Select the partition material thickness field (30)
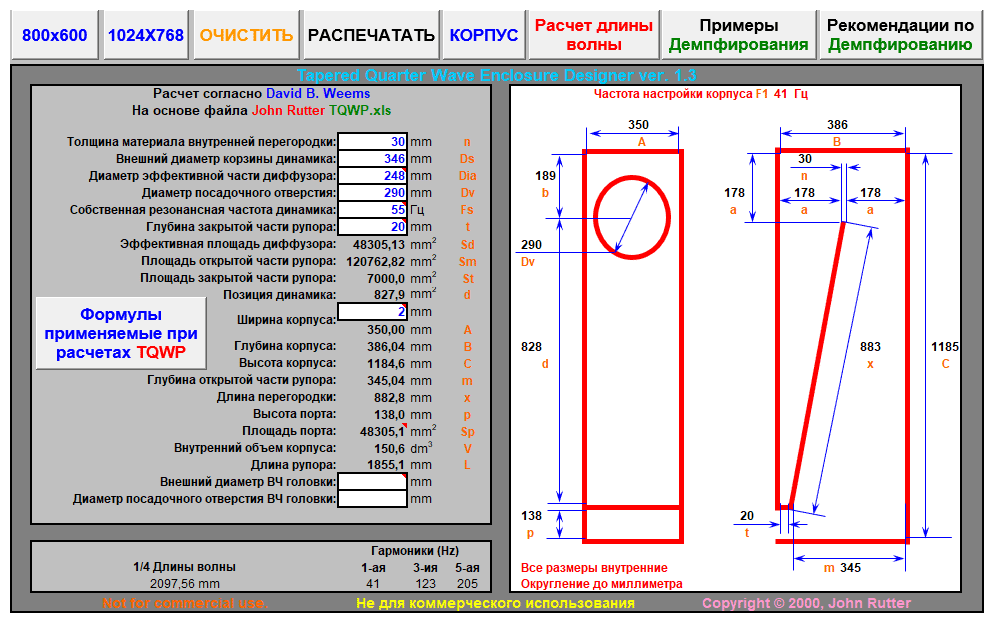 [x=372, y=142]
